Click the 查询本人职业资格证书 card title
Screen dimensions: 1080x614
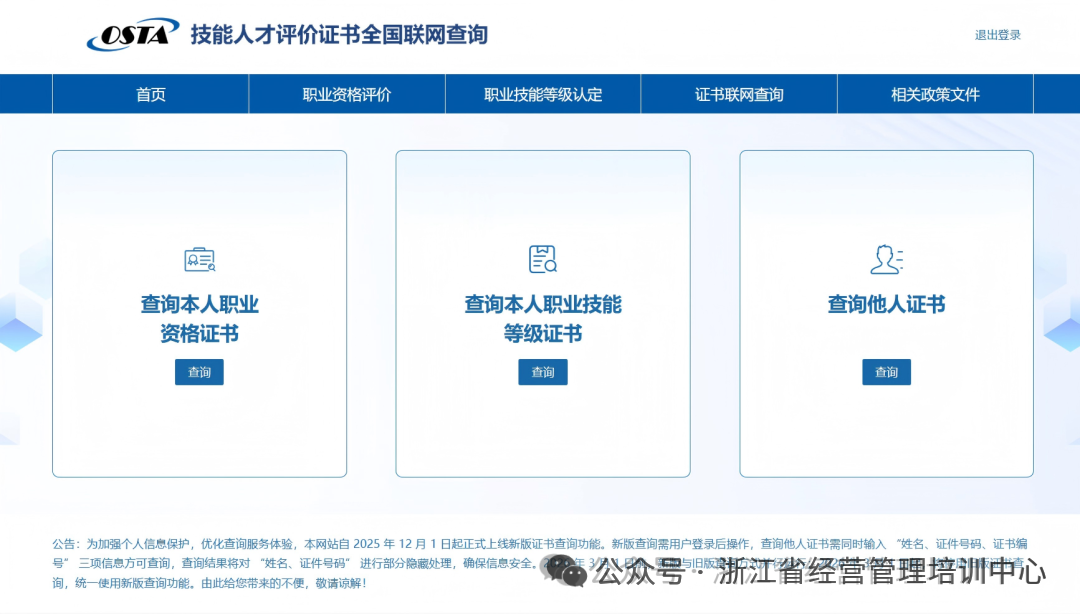click(x=200, y=318)
